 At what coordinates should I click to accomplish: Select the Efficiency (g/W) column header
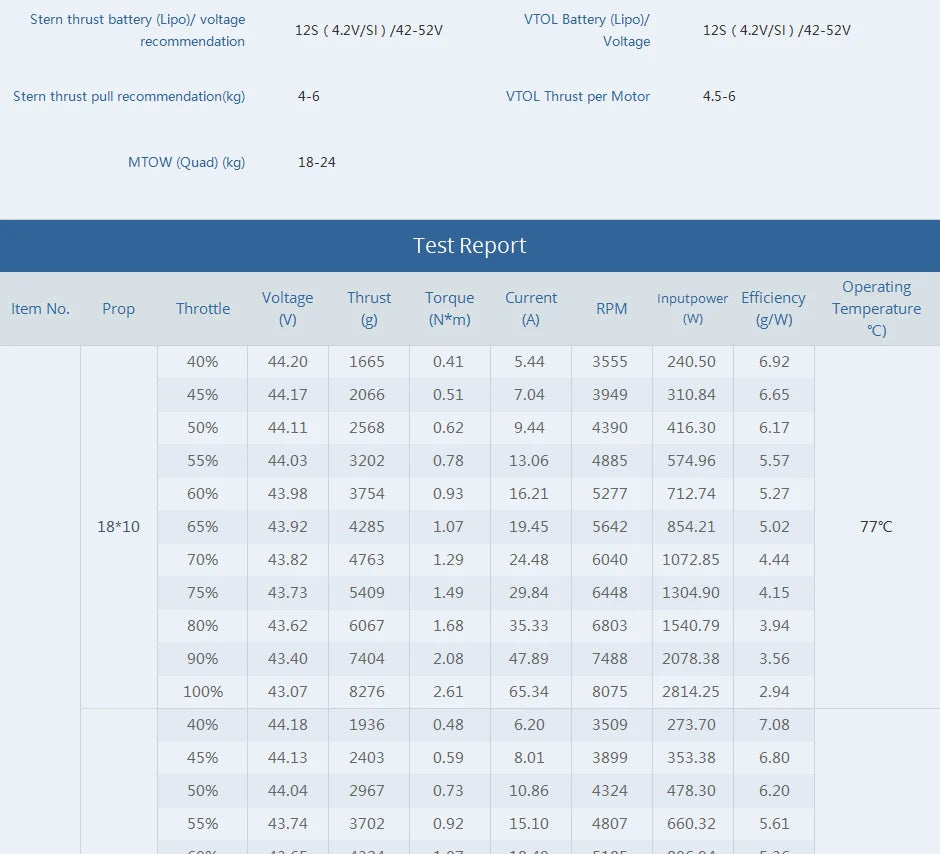tap(773, 308)
